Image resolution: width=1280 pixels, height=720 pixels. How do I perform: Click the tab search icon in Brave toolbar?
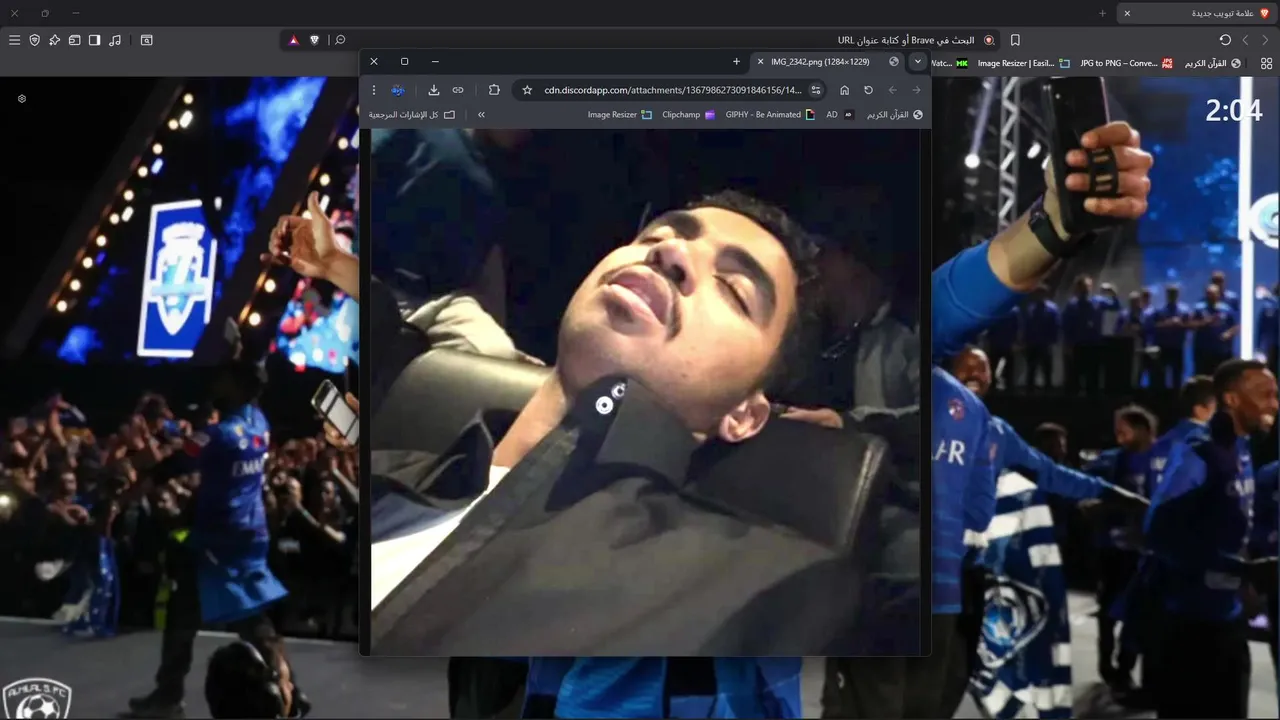[x=147, y=40]
